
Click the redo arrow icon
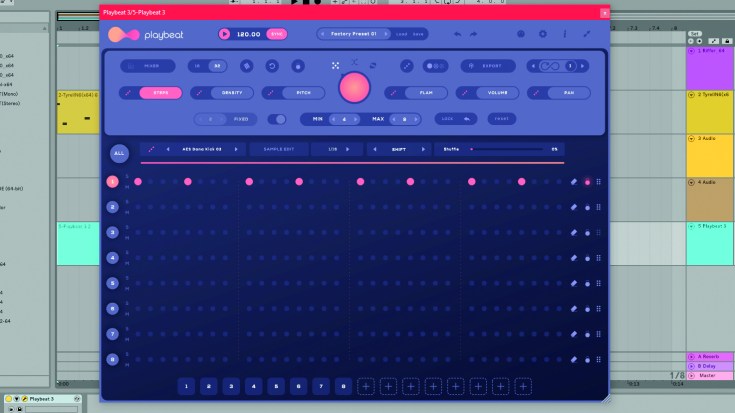click(x=473, y=34)
